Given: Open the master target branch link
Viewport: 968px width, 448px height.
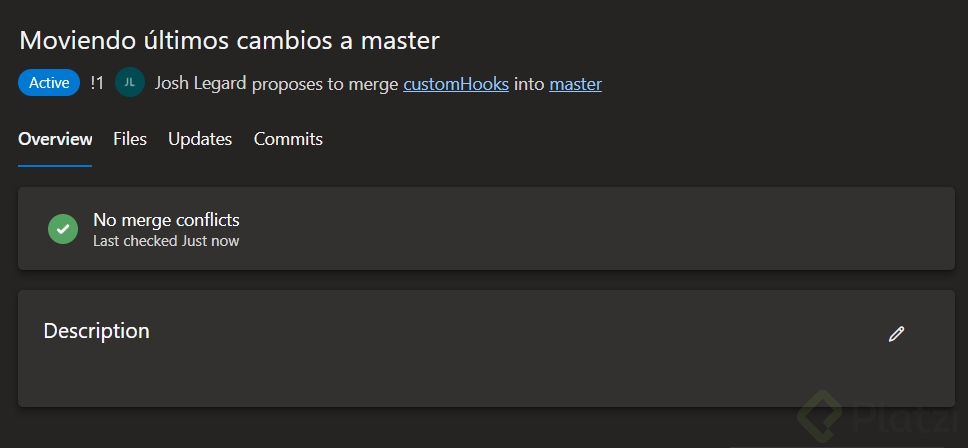Looking at the screenshot, I should [x=575, y=84].
